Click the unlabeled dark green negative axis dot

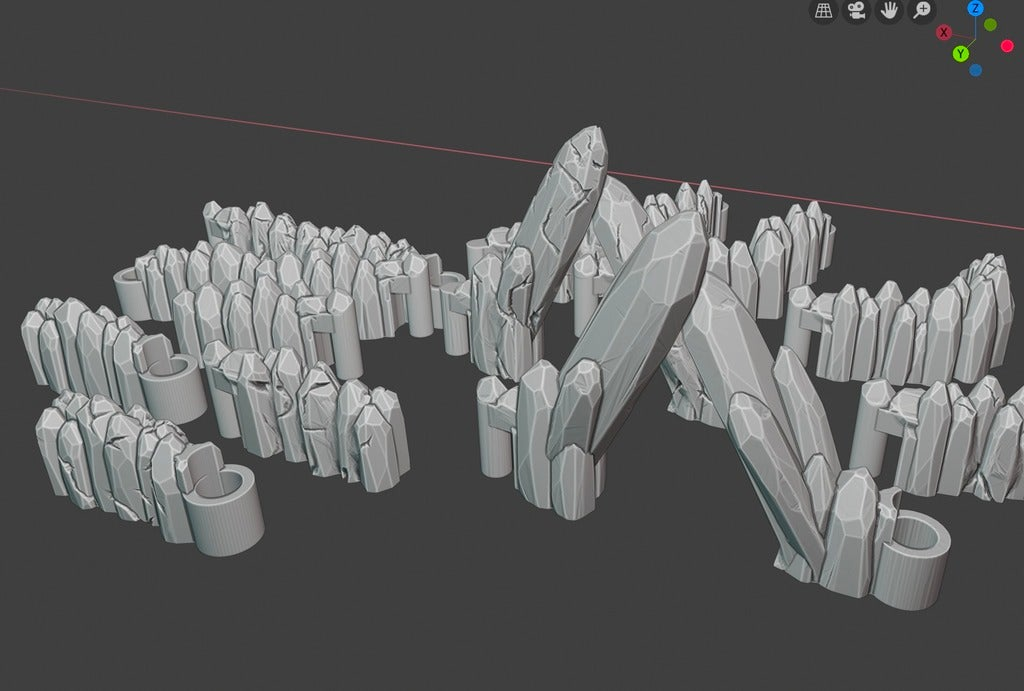click(x=991, y=25)
